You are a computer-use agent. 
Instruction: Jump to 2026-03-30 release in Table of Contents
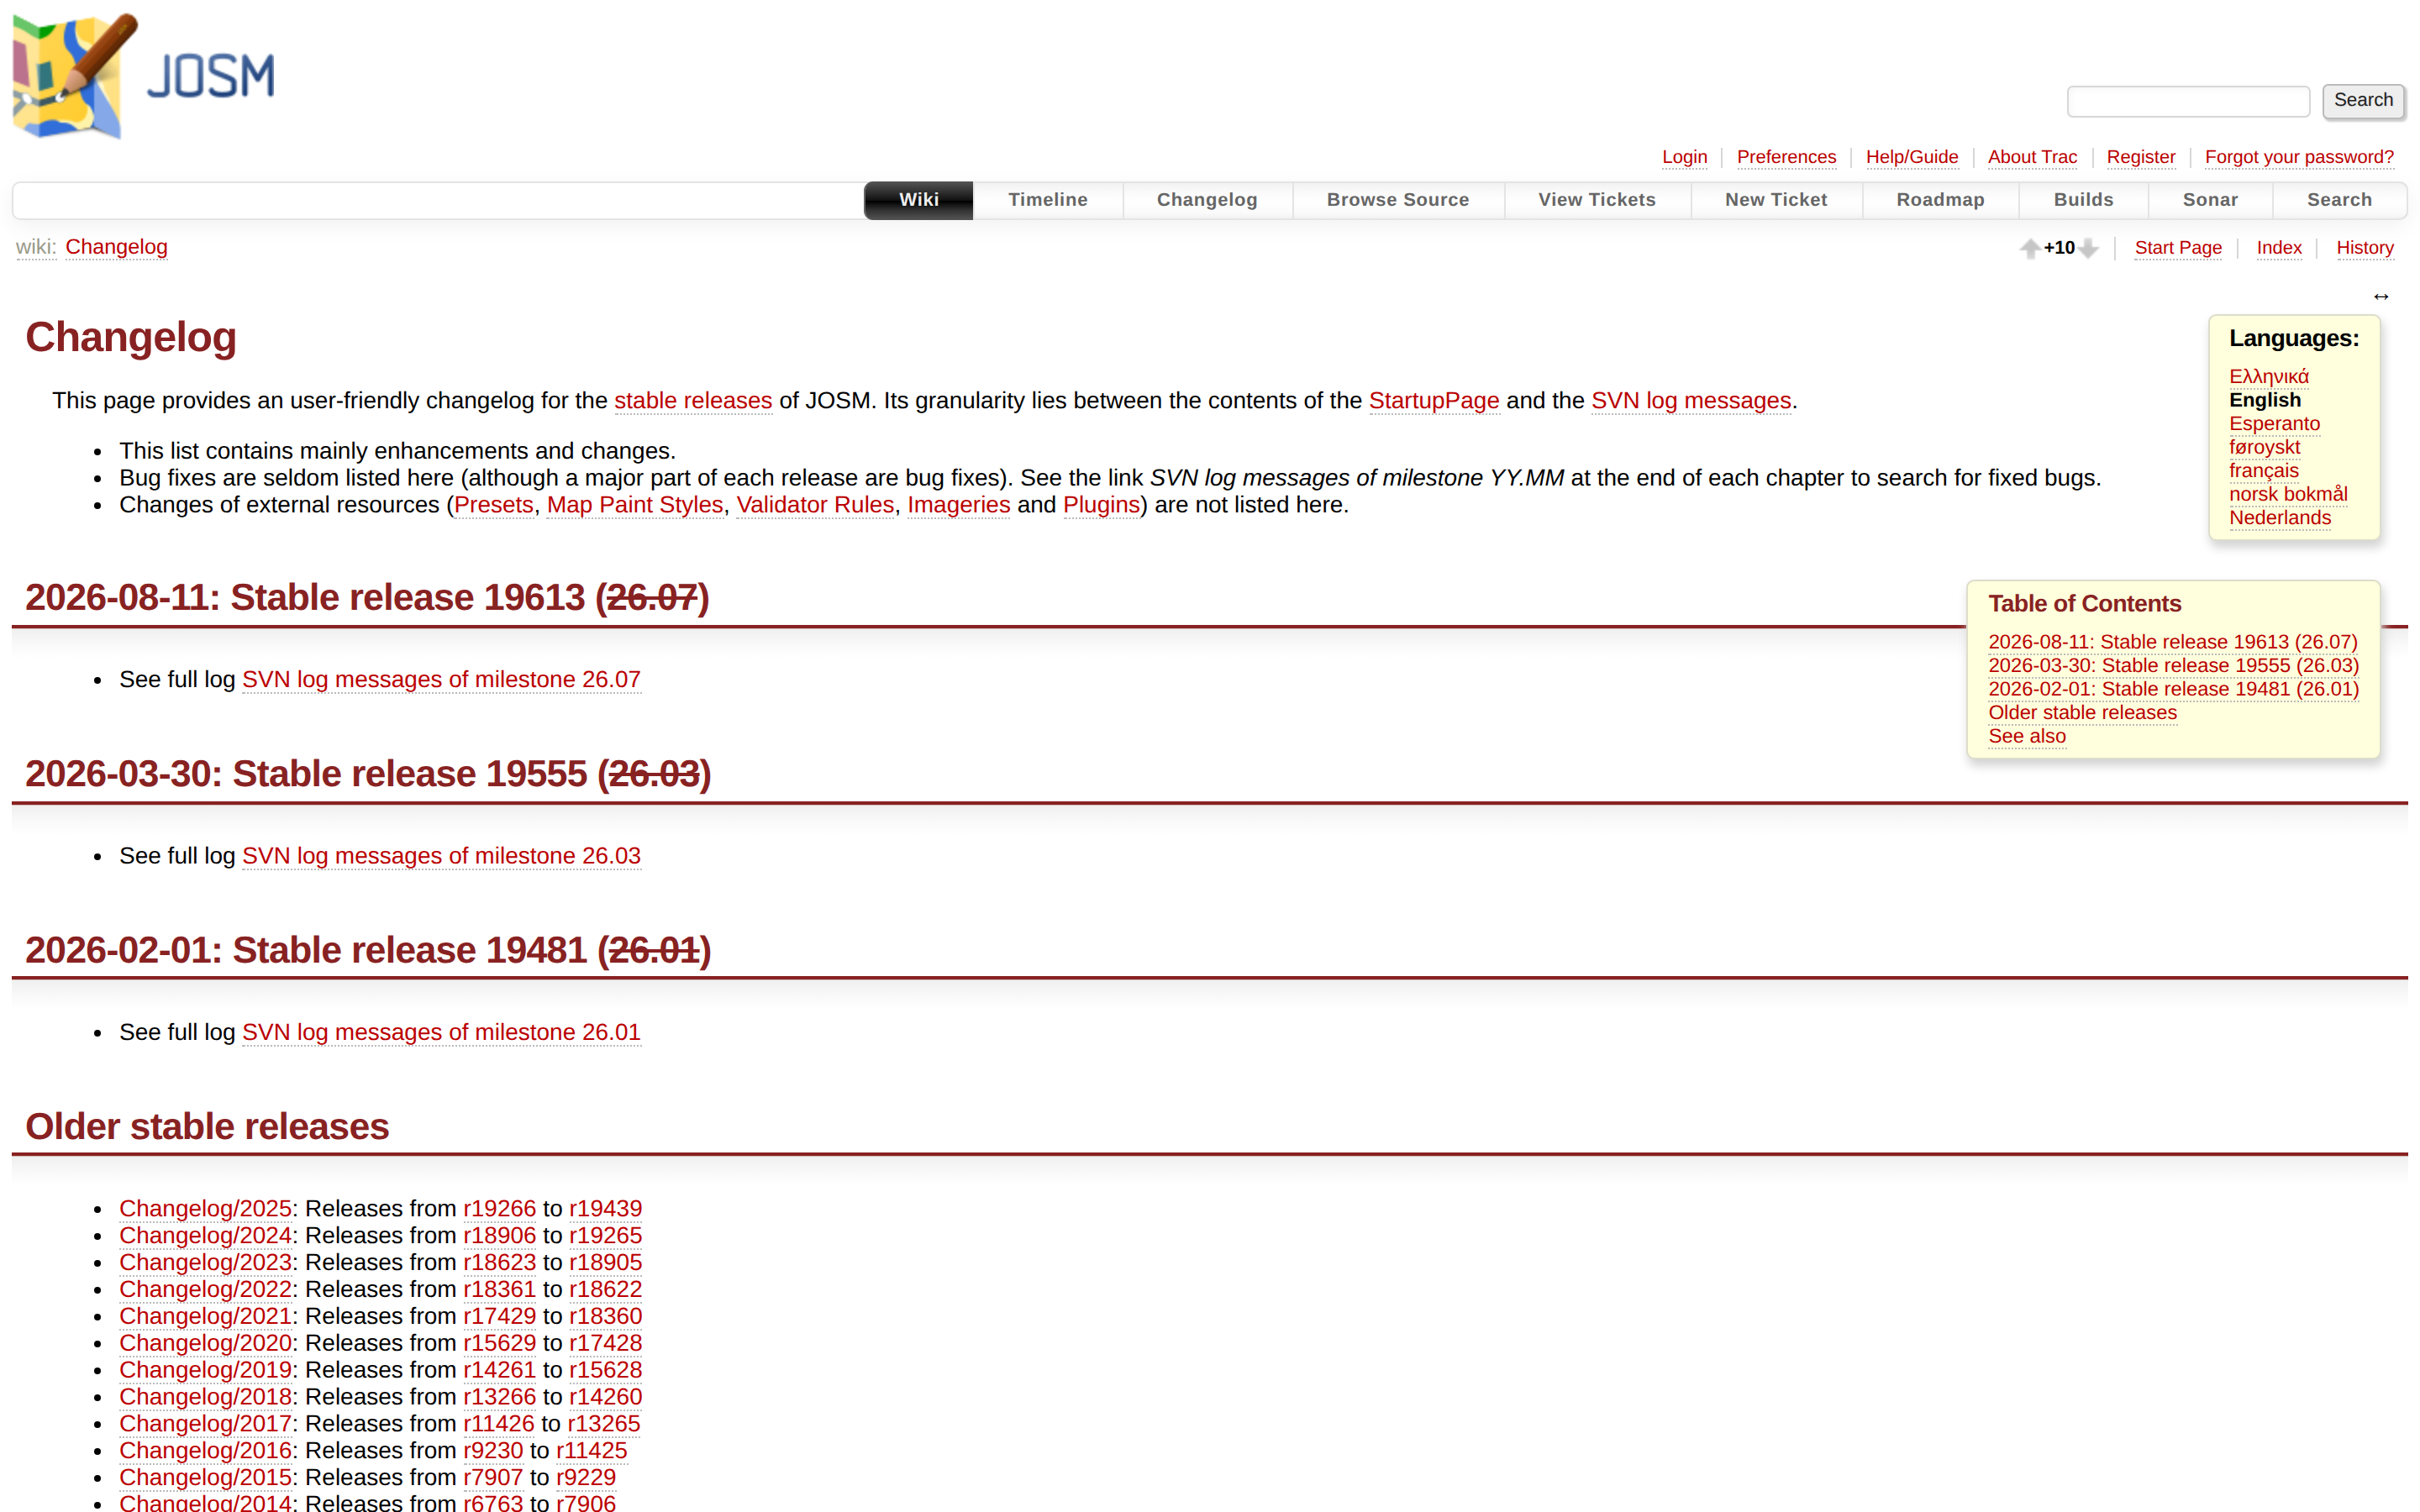pos(2173,666)
